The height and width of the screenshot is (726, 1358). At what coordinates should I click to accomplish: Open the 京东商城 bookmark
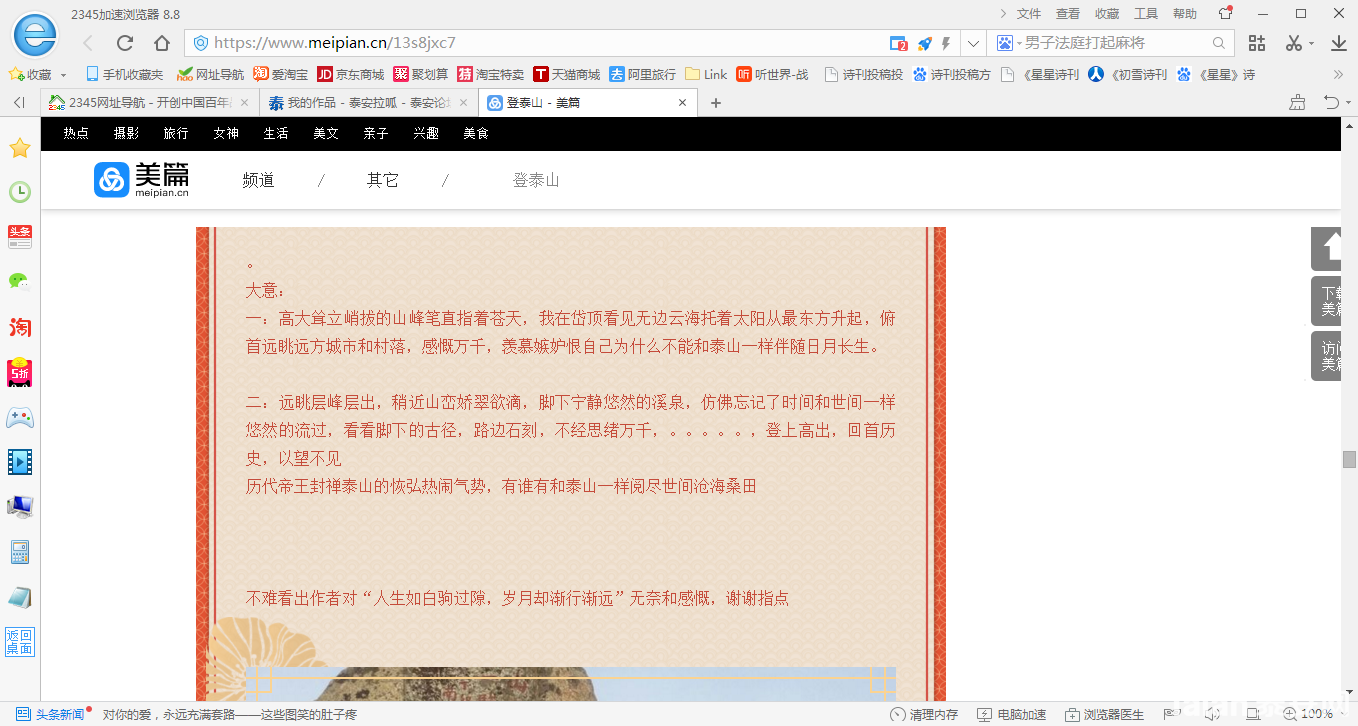tap(351, 74)
